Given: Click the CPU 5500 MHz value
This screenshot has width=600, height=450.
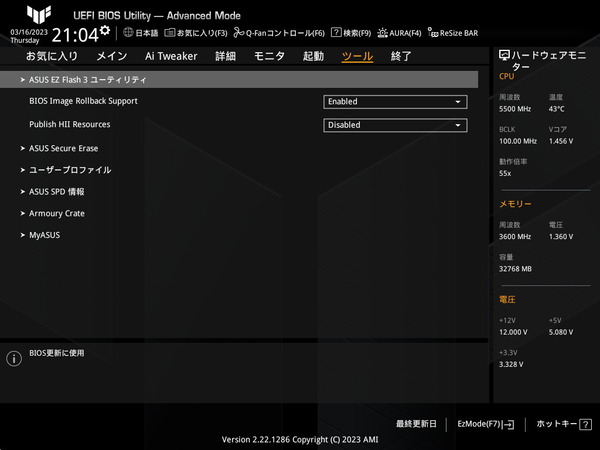Looking at the screenshot, I should pos(515,109).
